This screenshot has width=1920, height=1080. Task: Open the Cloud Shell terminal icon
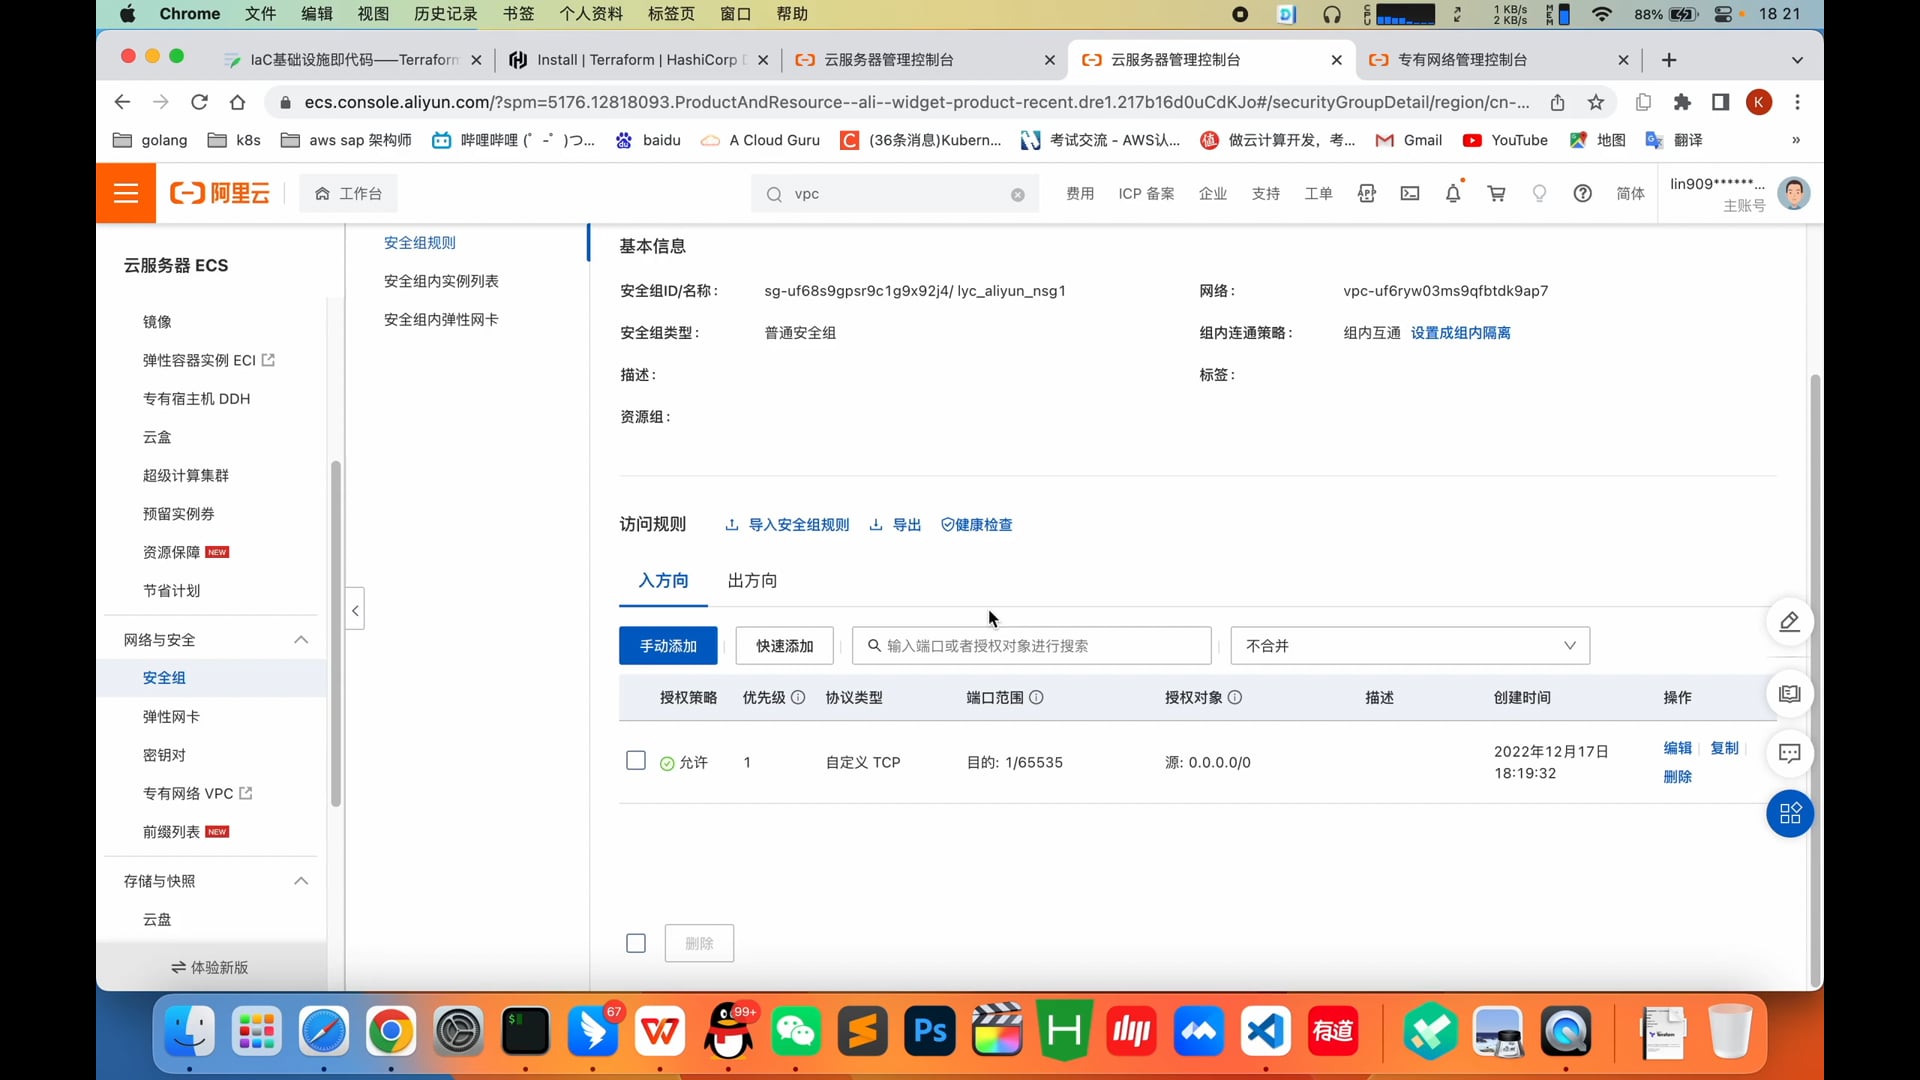pos(1410,193)
